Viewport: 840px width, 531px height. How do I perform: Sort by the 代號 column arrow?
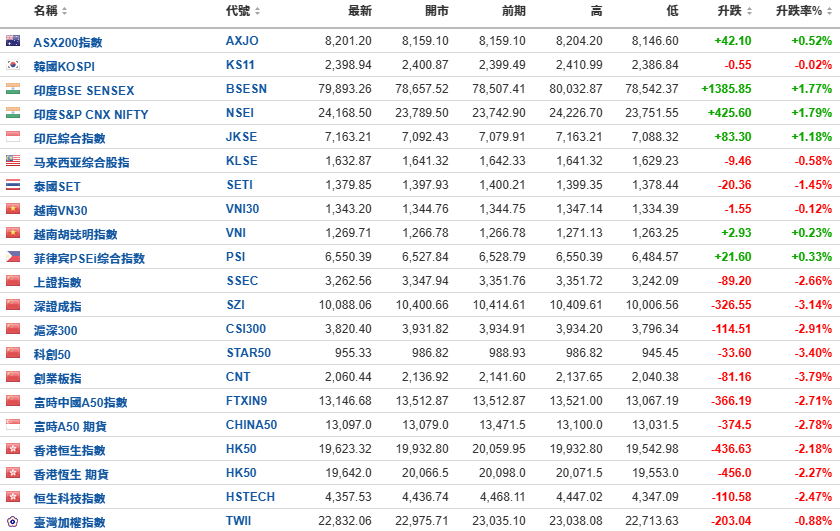pyautogui.click(x=257, y=11)
